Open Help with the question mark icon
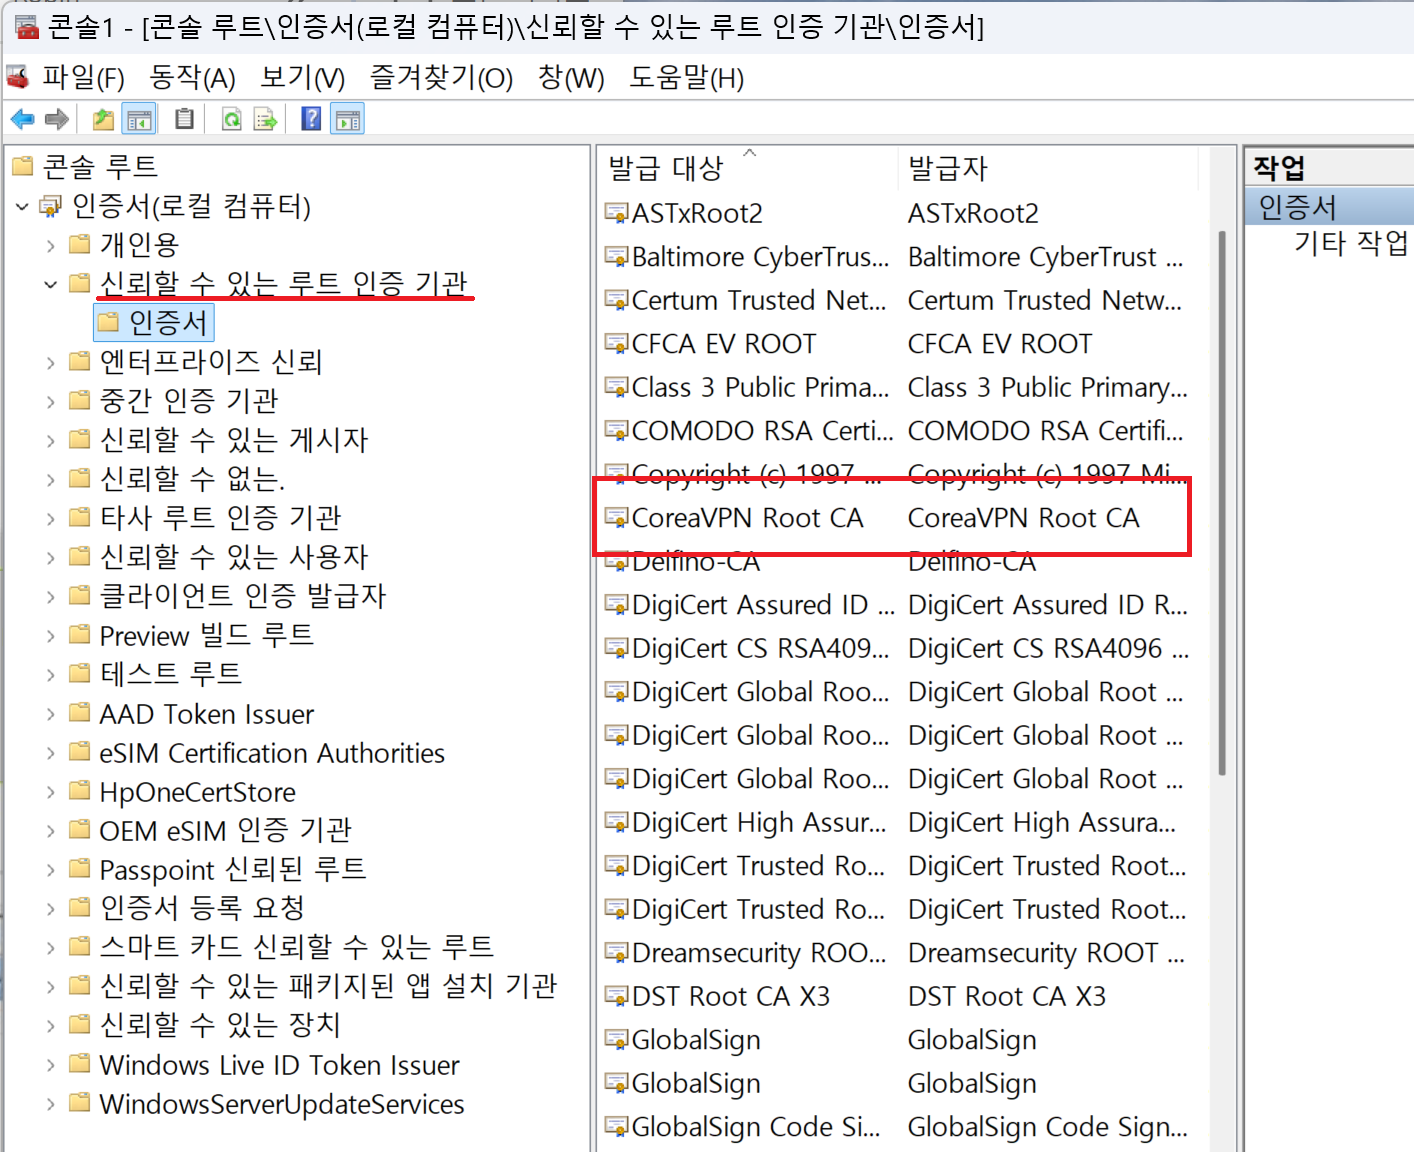This screenshot has height=1152, width=1414. pyautogui.click(x=311, y=120)
